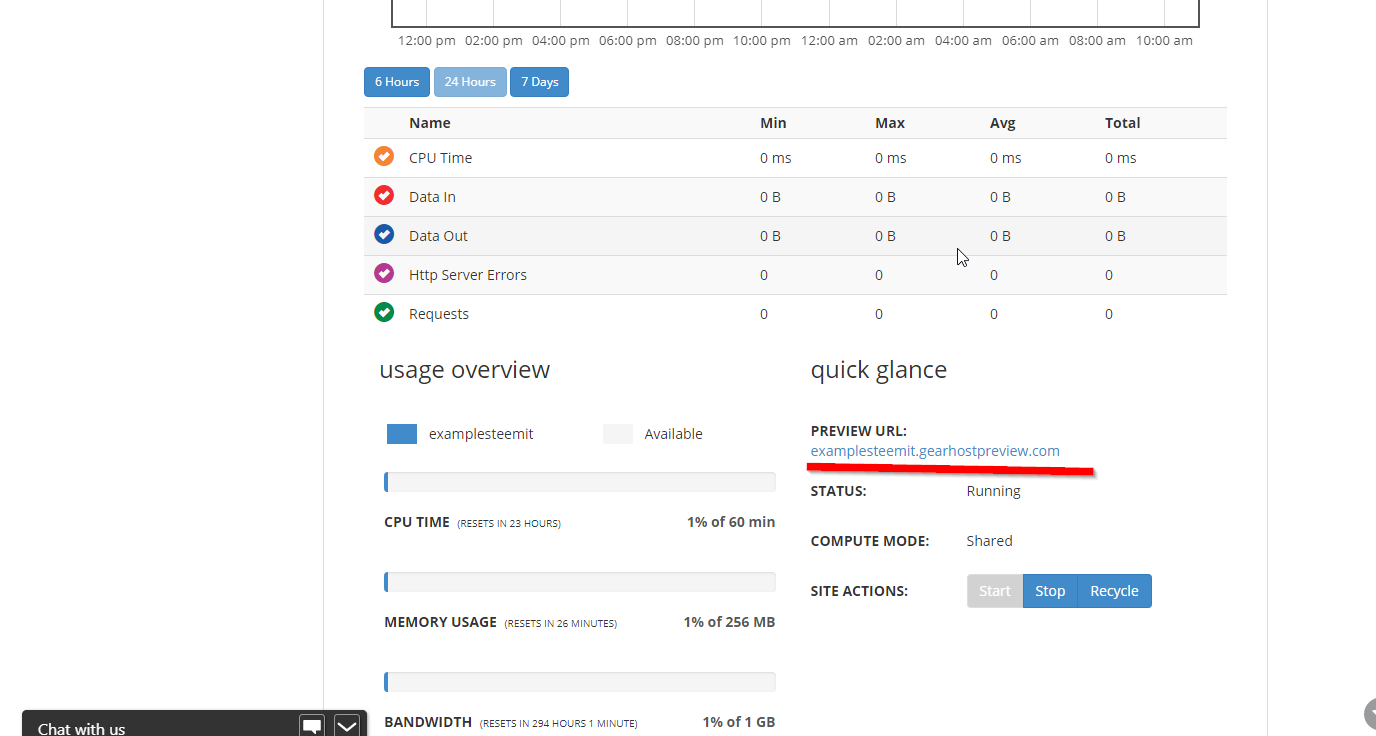Click the Min column header
Screen dimensions: 1376x736
(x=773, y=123)
